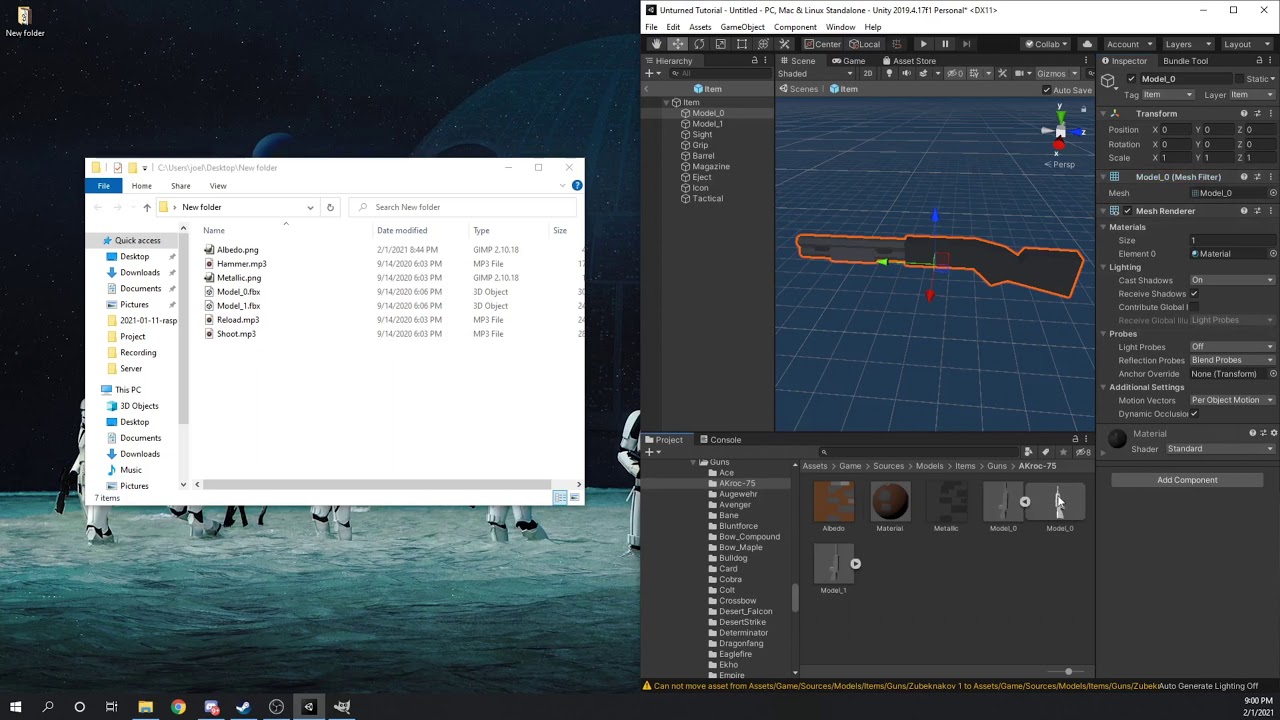Open custom editor tools in Unity toolbar
The image size is (1280, 720).
tap(784, 44)
